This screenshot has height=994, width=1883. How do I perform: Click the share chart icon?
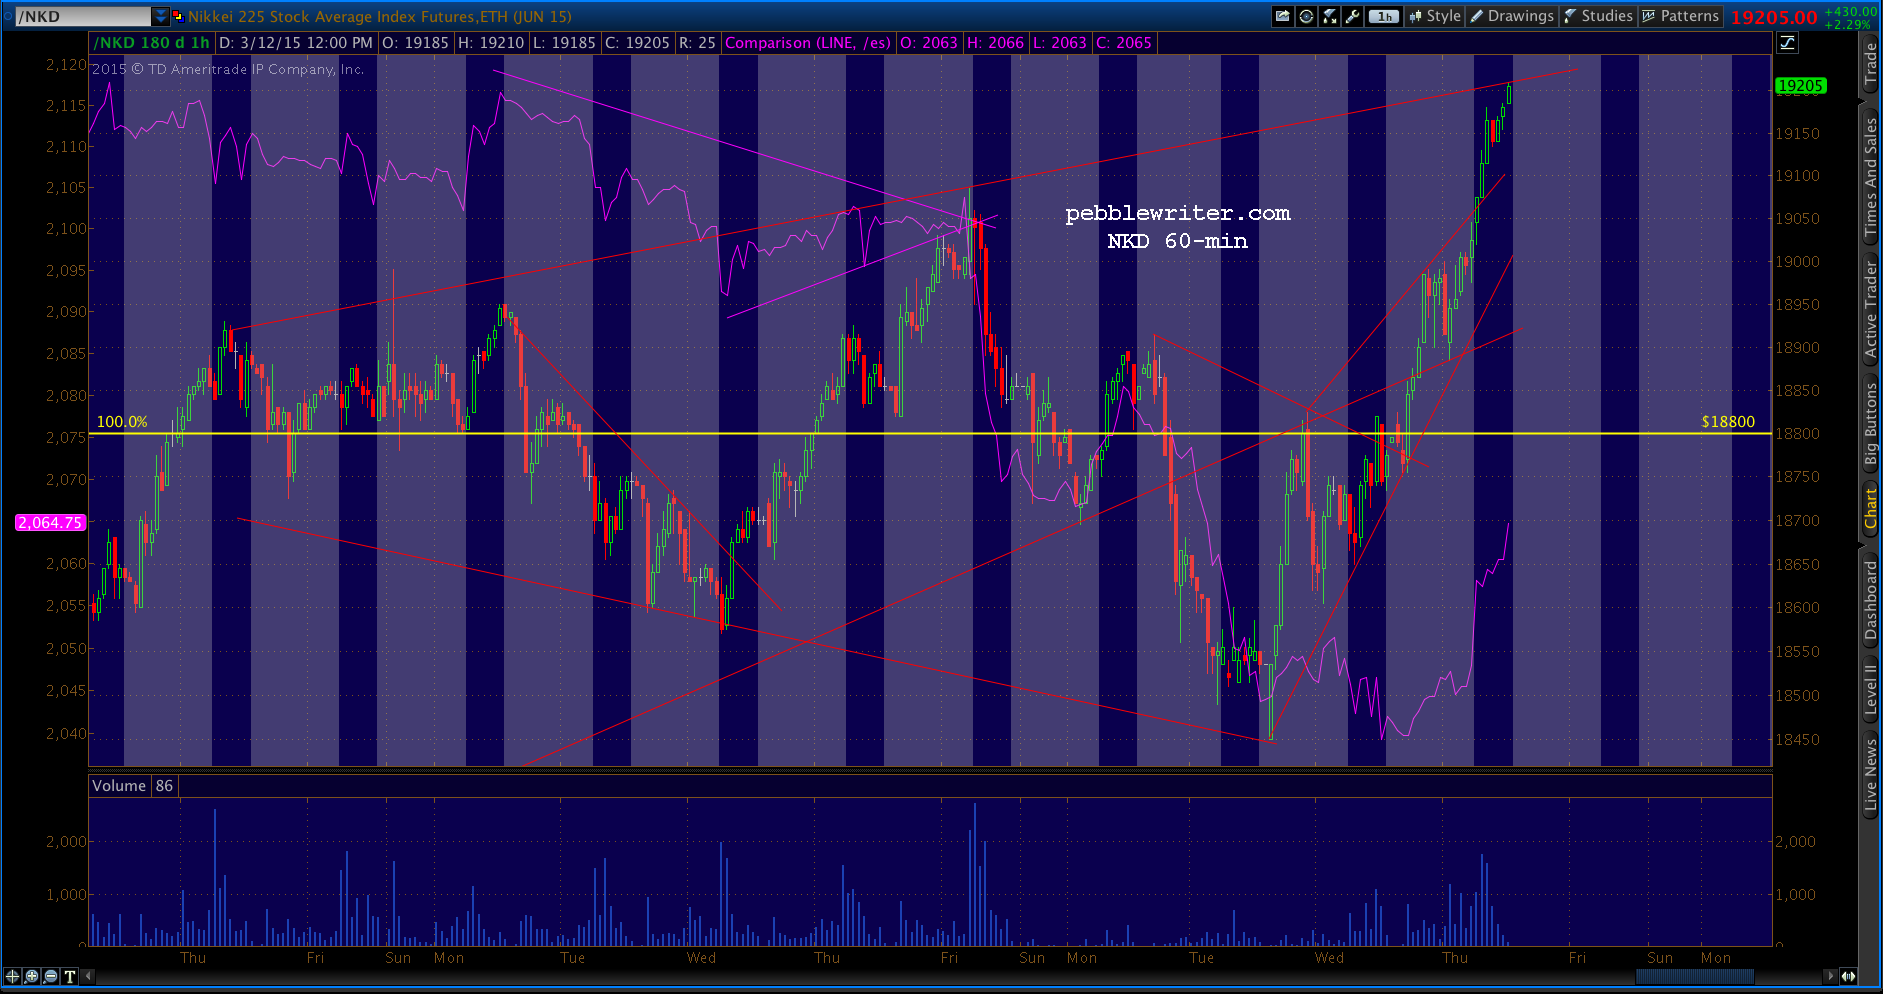[1282, 16]
